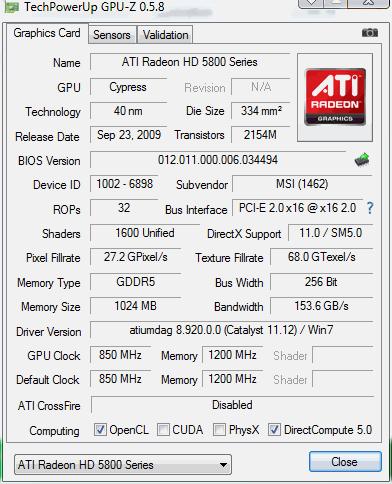Click the ATI Radeon Graphics logo
The image size is (392, 484).
point(335,97)
